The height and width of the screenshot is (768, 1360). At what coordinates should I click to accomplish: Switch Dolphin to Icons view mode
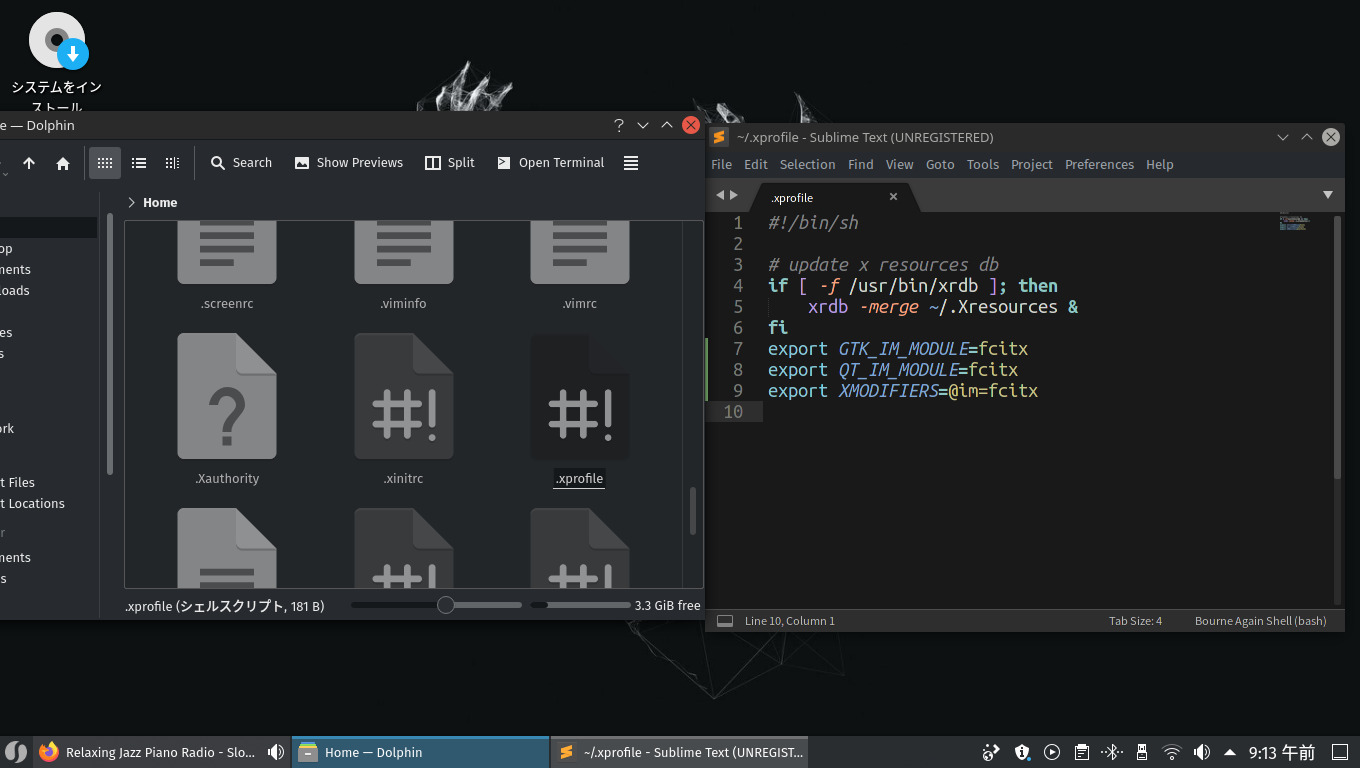point(105,163)
